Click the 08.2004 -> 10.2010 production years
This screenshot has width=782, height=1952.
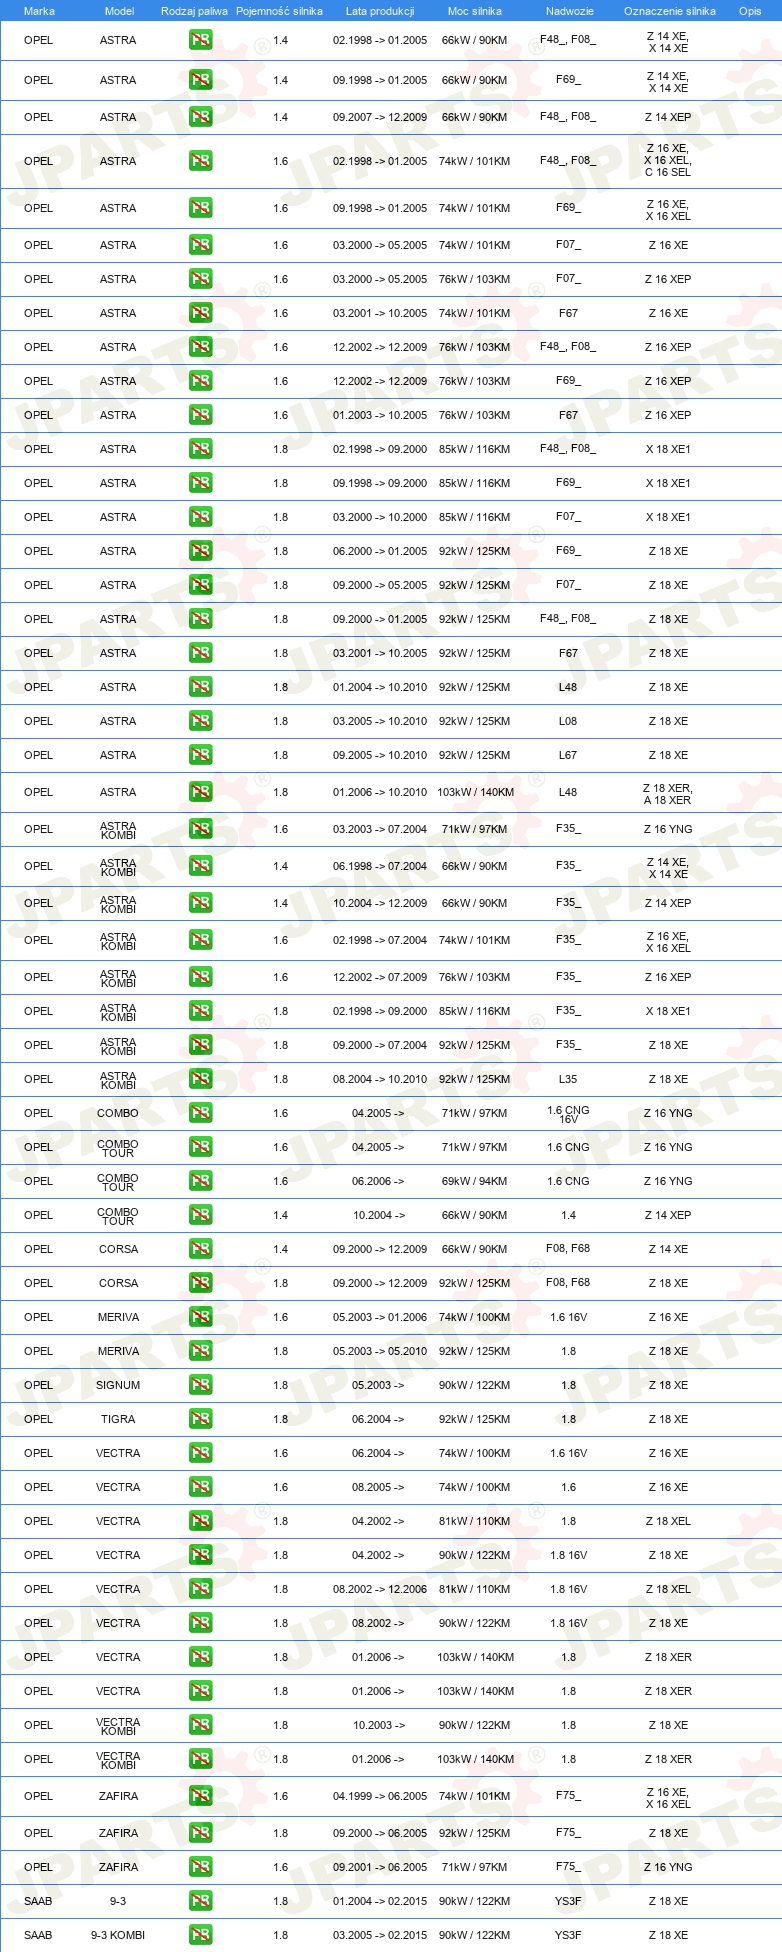click(x=380, y=1079)
